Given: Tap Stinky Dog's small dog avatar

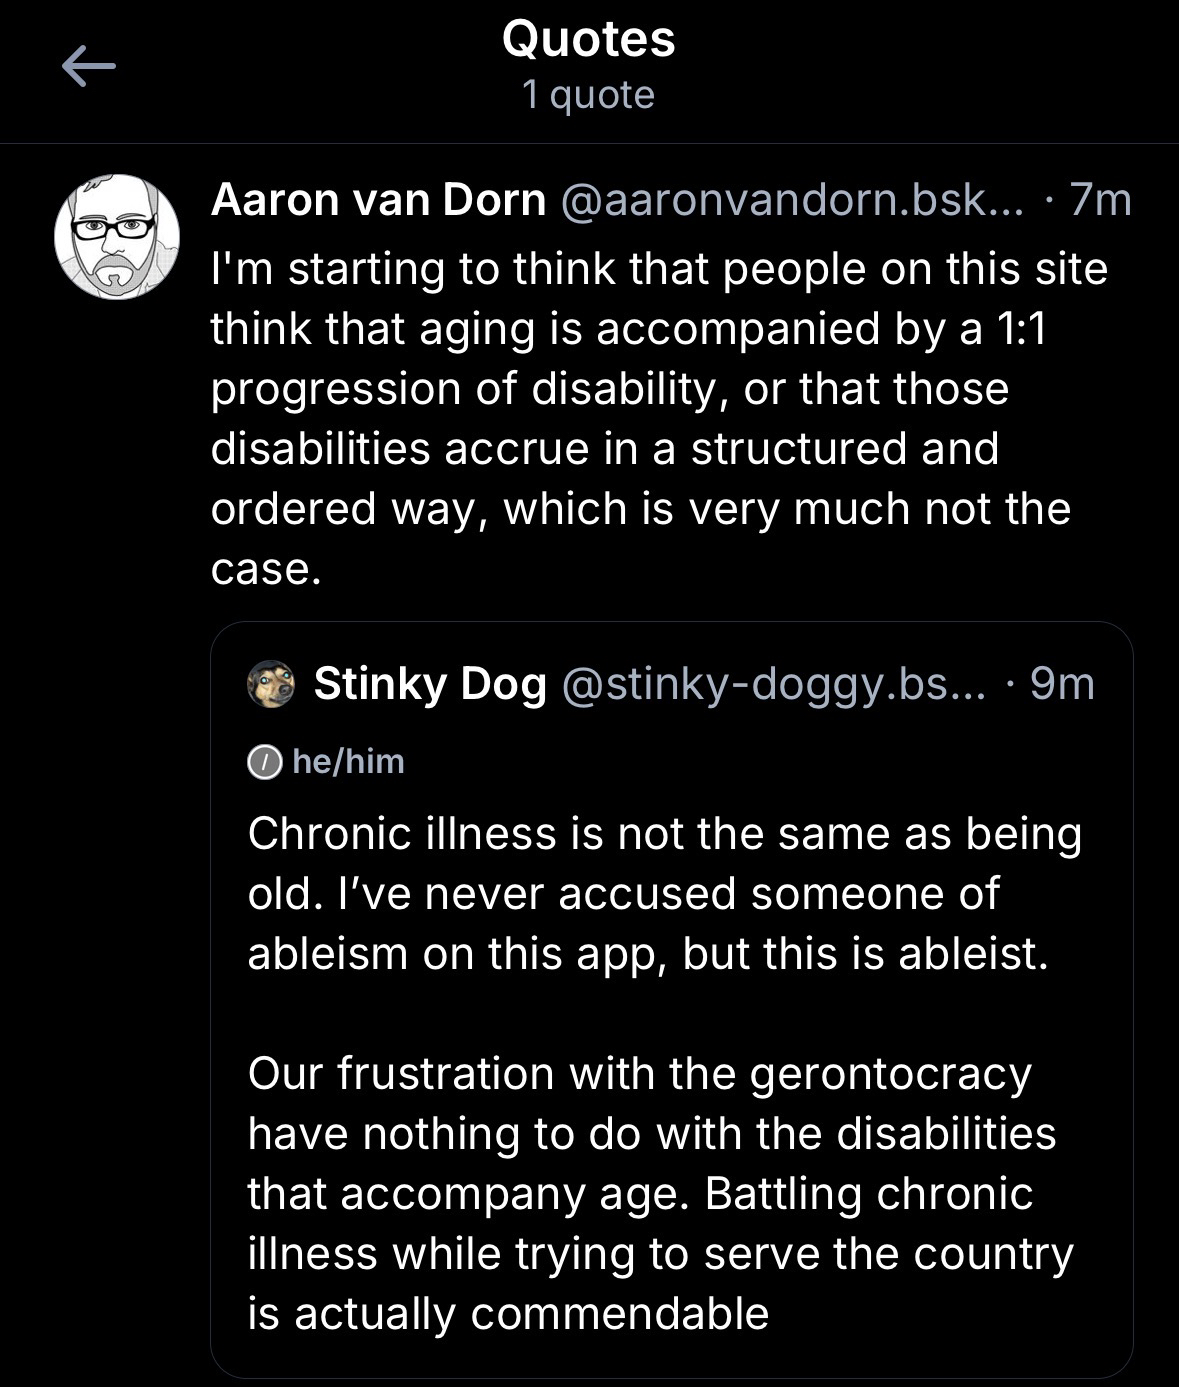Looking at the screenshot, I should point(271,684).
